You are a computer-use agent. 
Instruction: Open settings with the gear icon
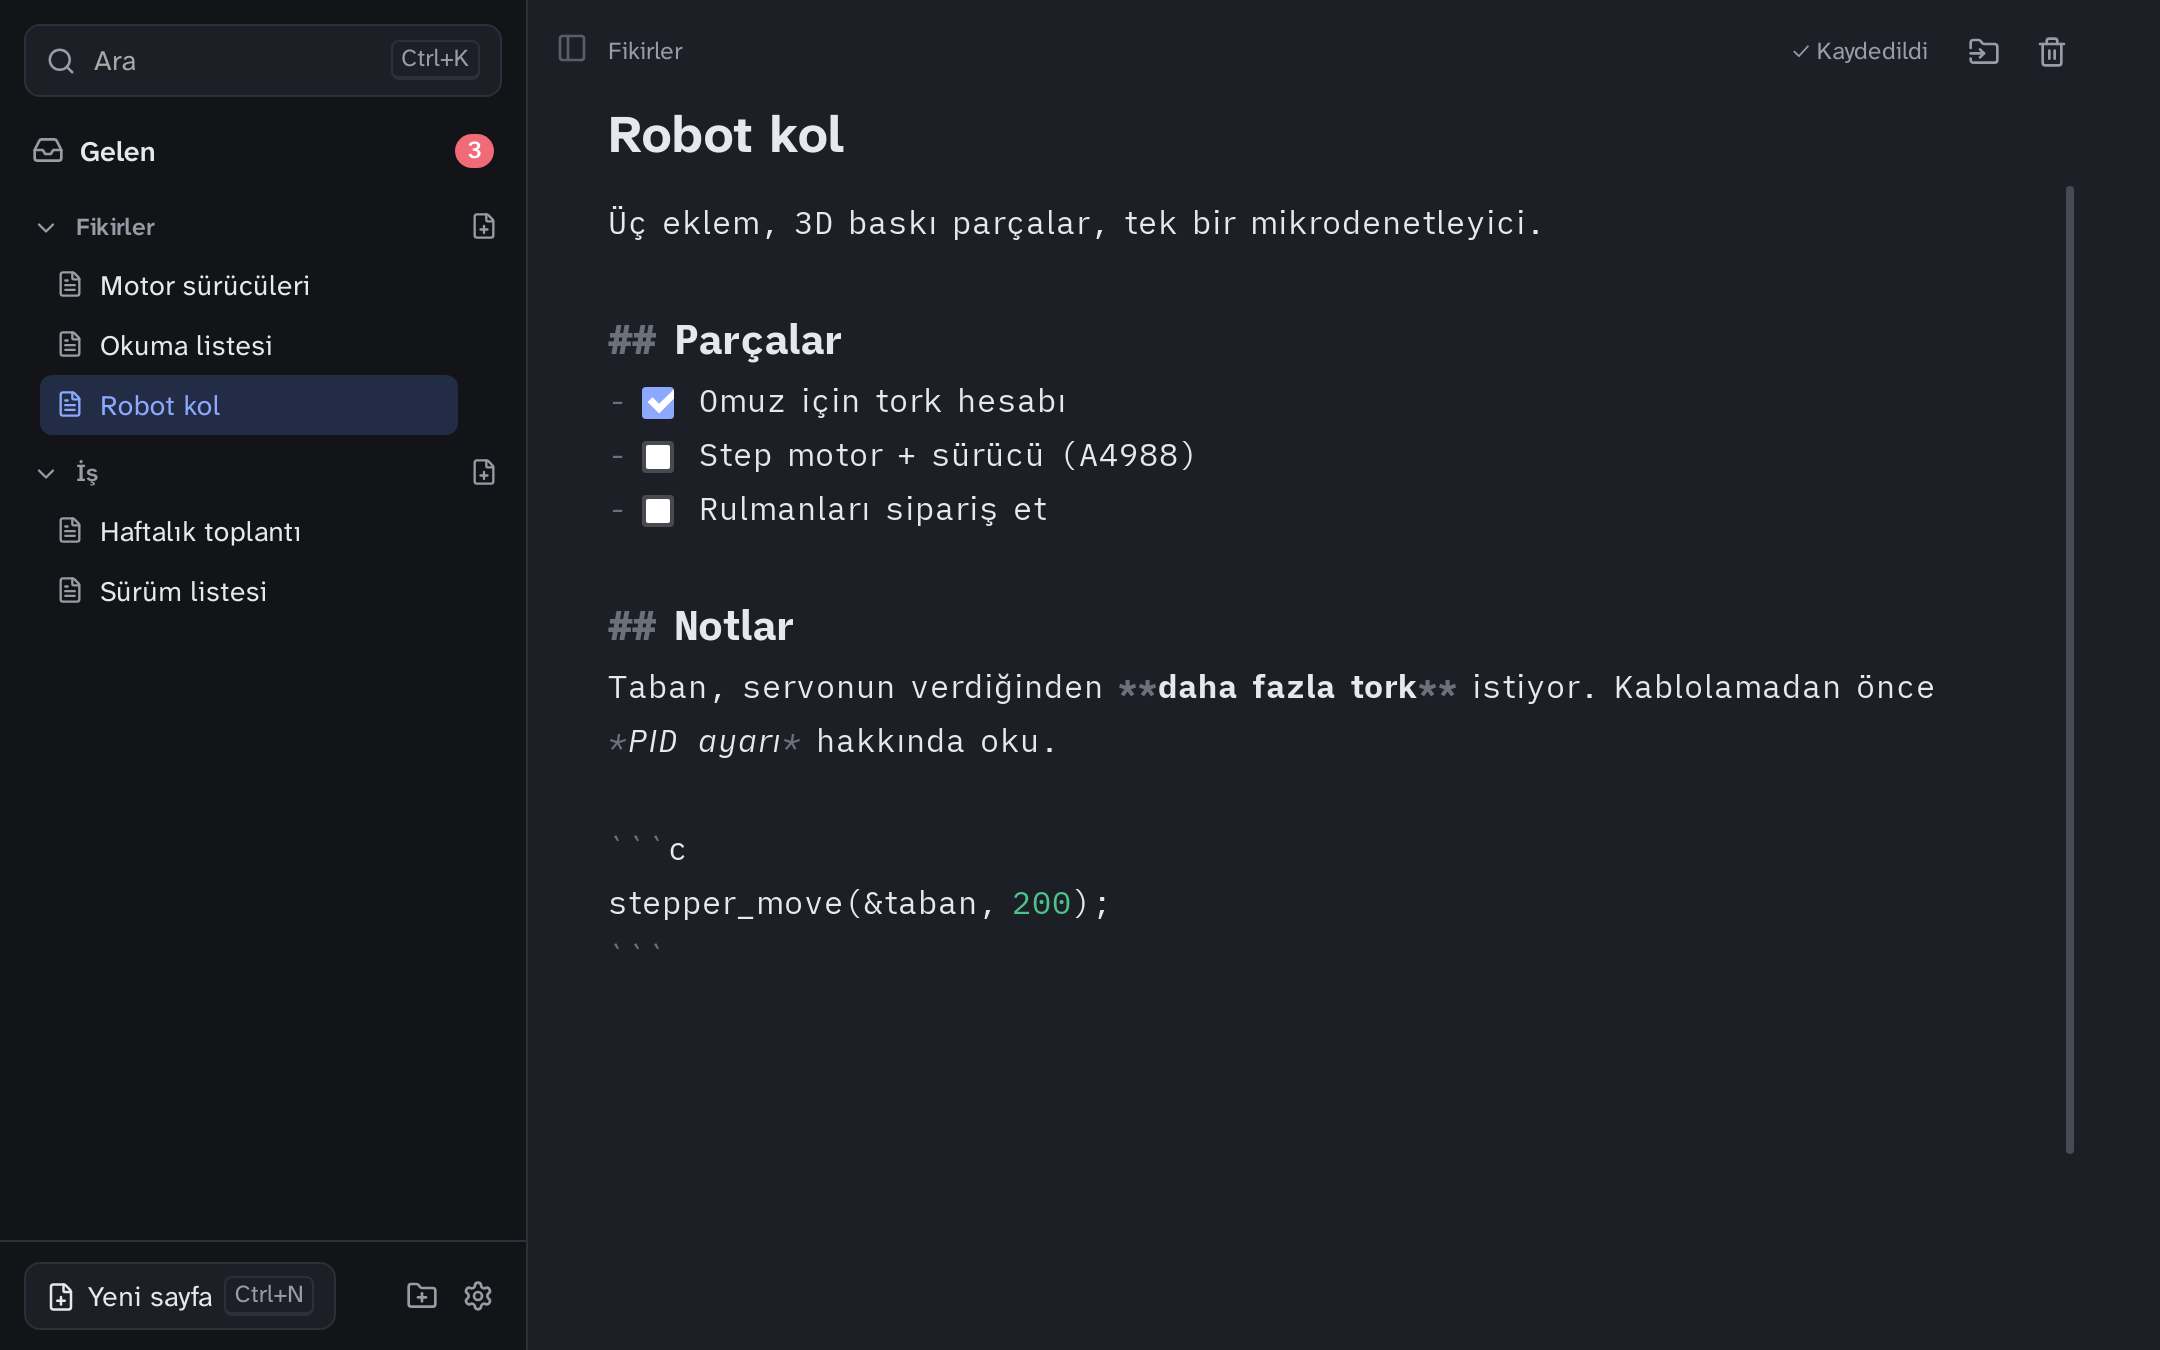478,1296
